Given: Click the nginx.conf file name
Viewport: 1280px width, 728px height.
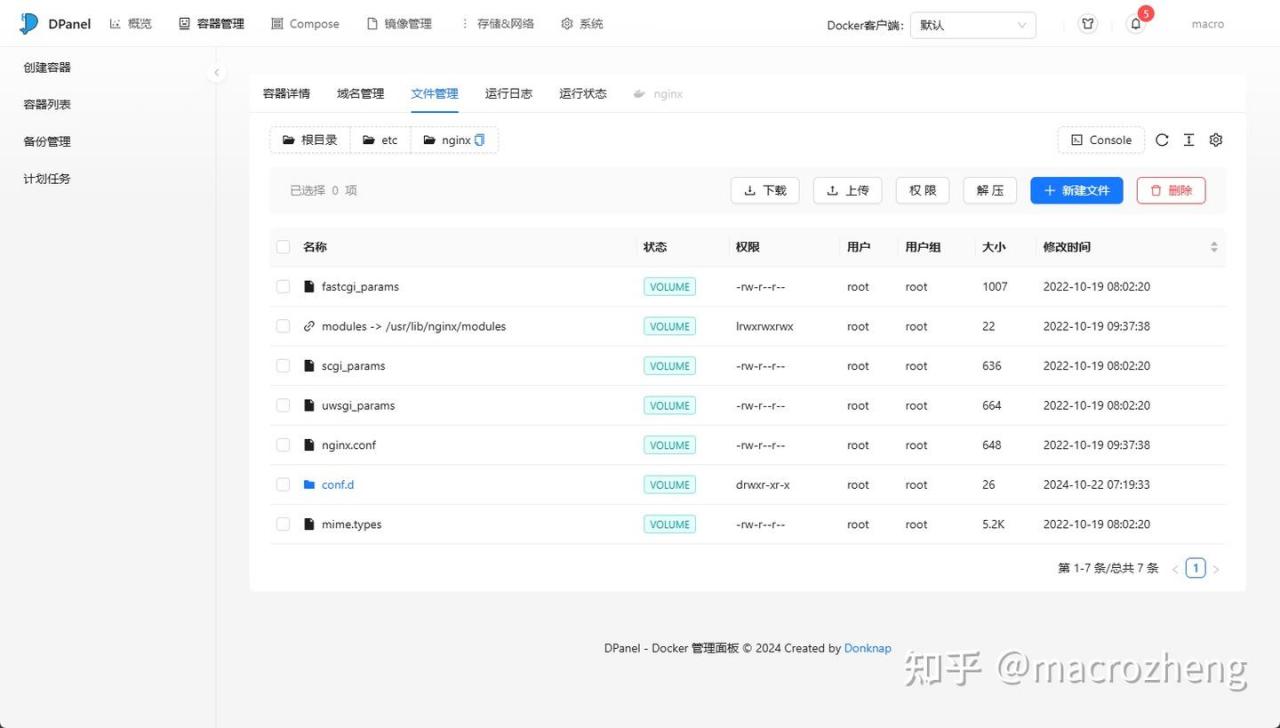Looking at the screenshot, I should click(x=349, y=445).
